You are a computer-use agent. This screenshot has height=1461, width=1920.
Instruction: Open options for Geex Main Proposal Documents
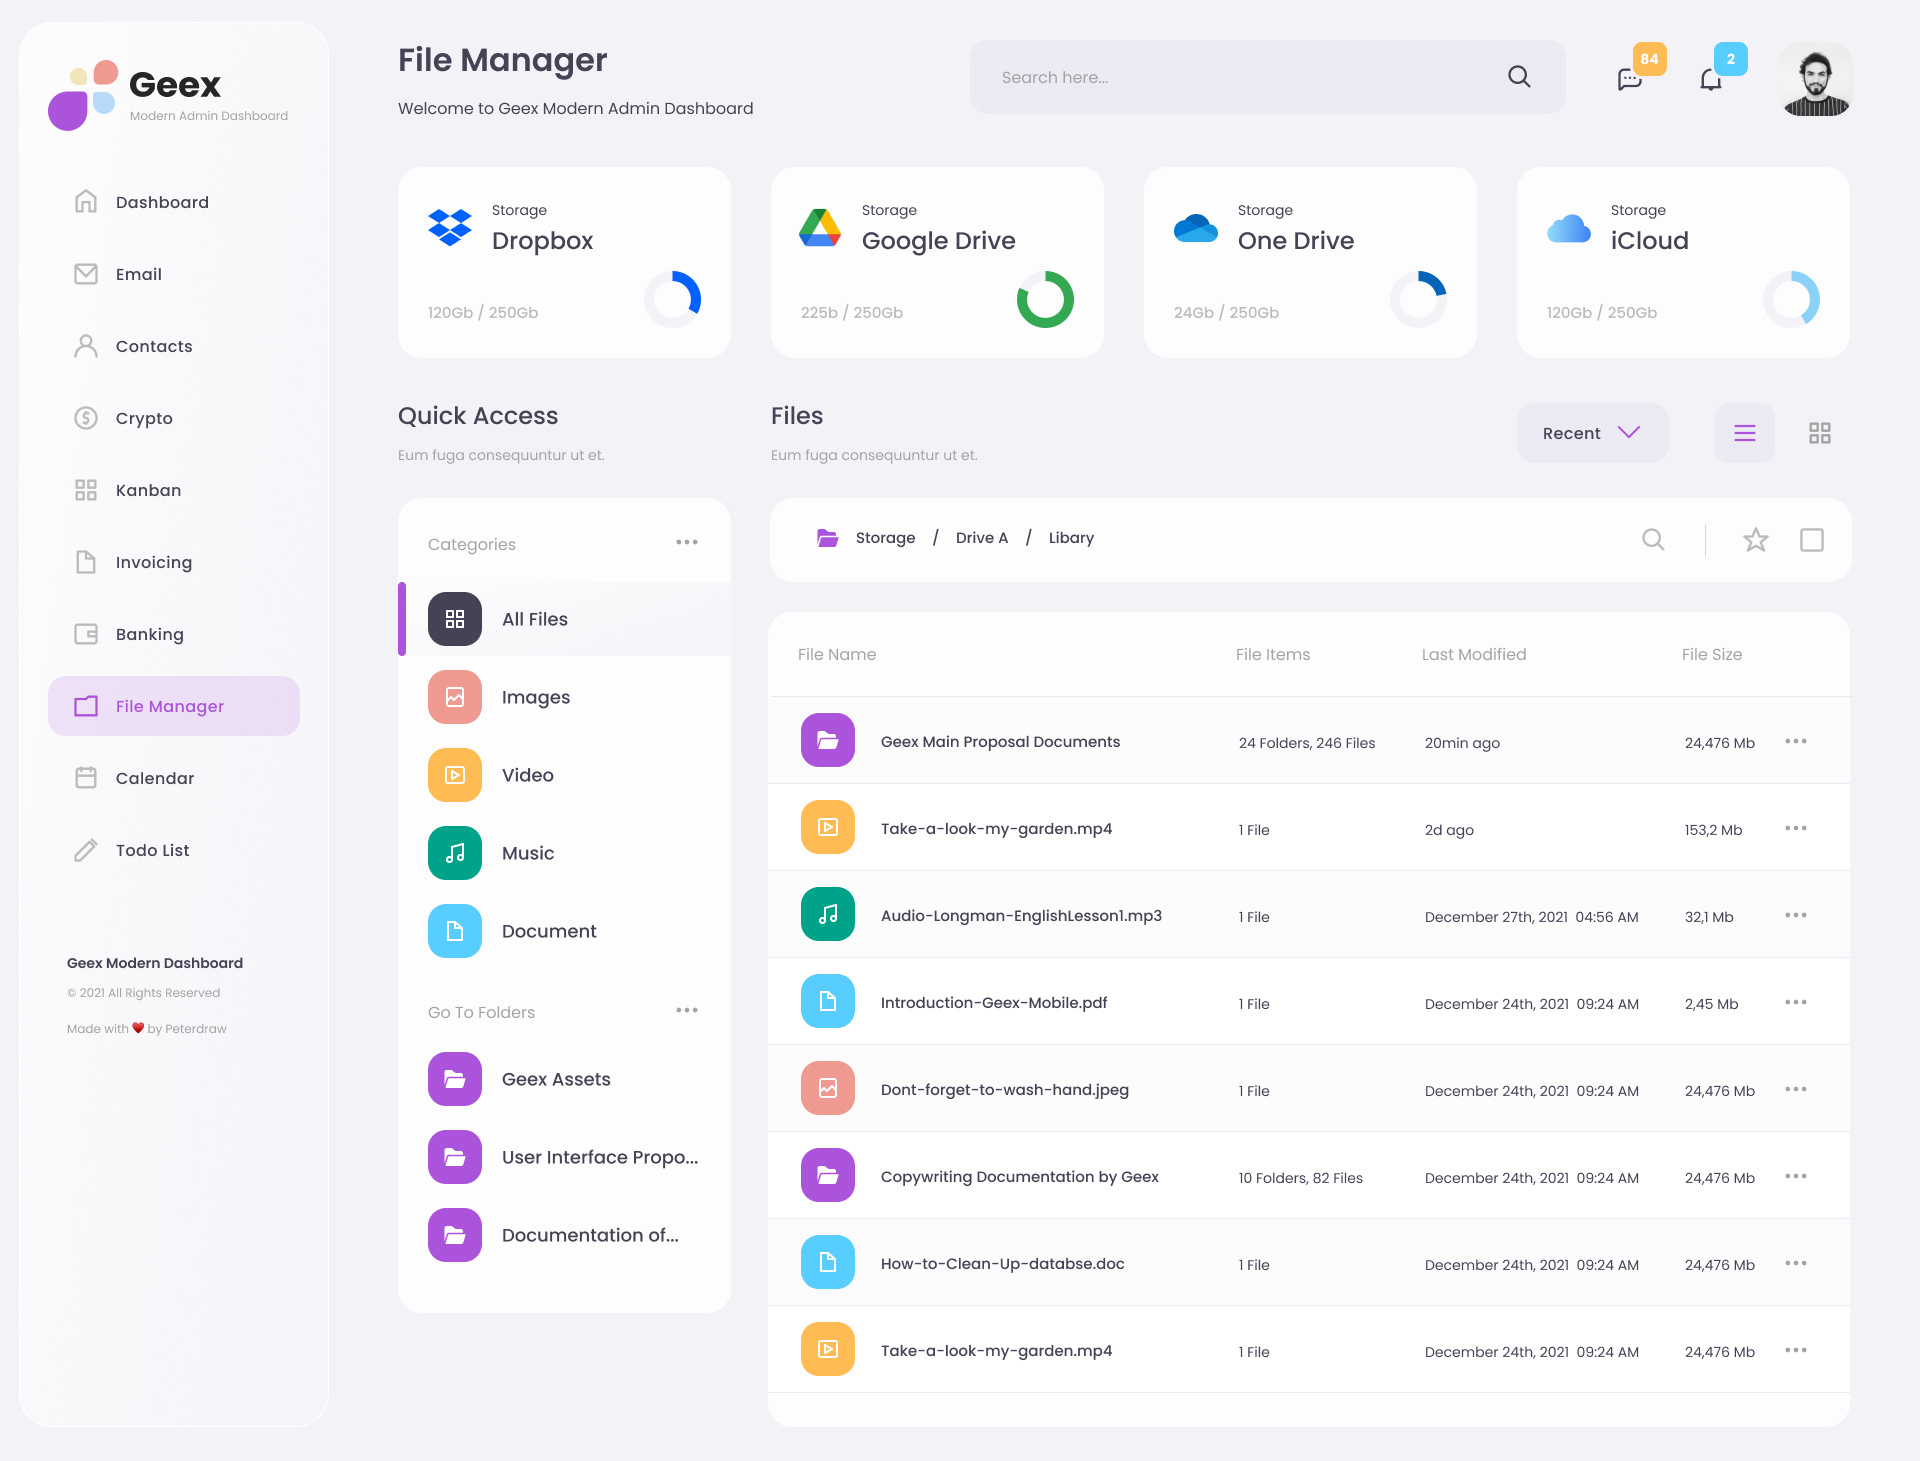click(x=1796, y=741)
